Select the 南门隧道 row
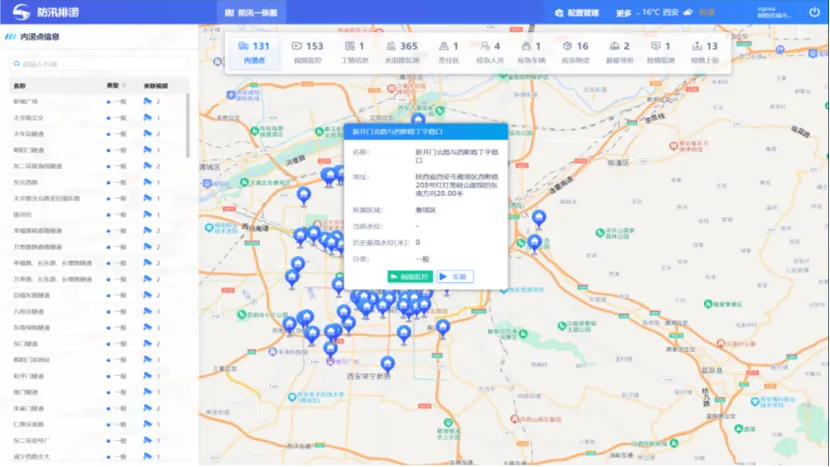The height and width of the screenshot is (467, 830). coord(98,392)
